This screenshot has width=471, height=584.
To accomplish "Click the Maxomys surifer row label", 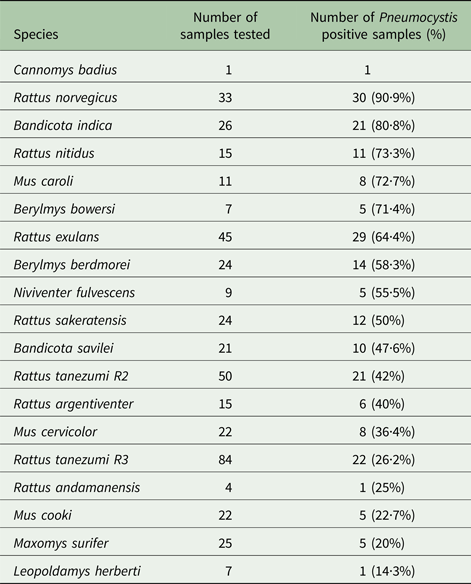I will tap(61, 543).
